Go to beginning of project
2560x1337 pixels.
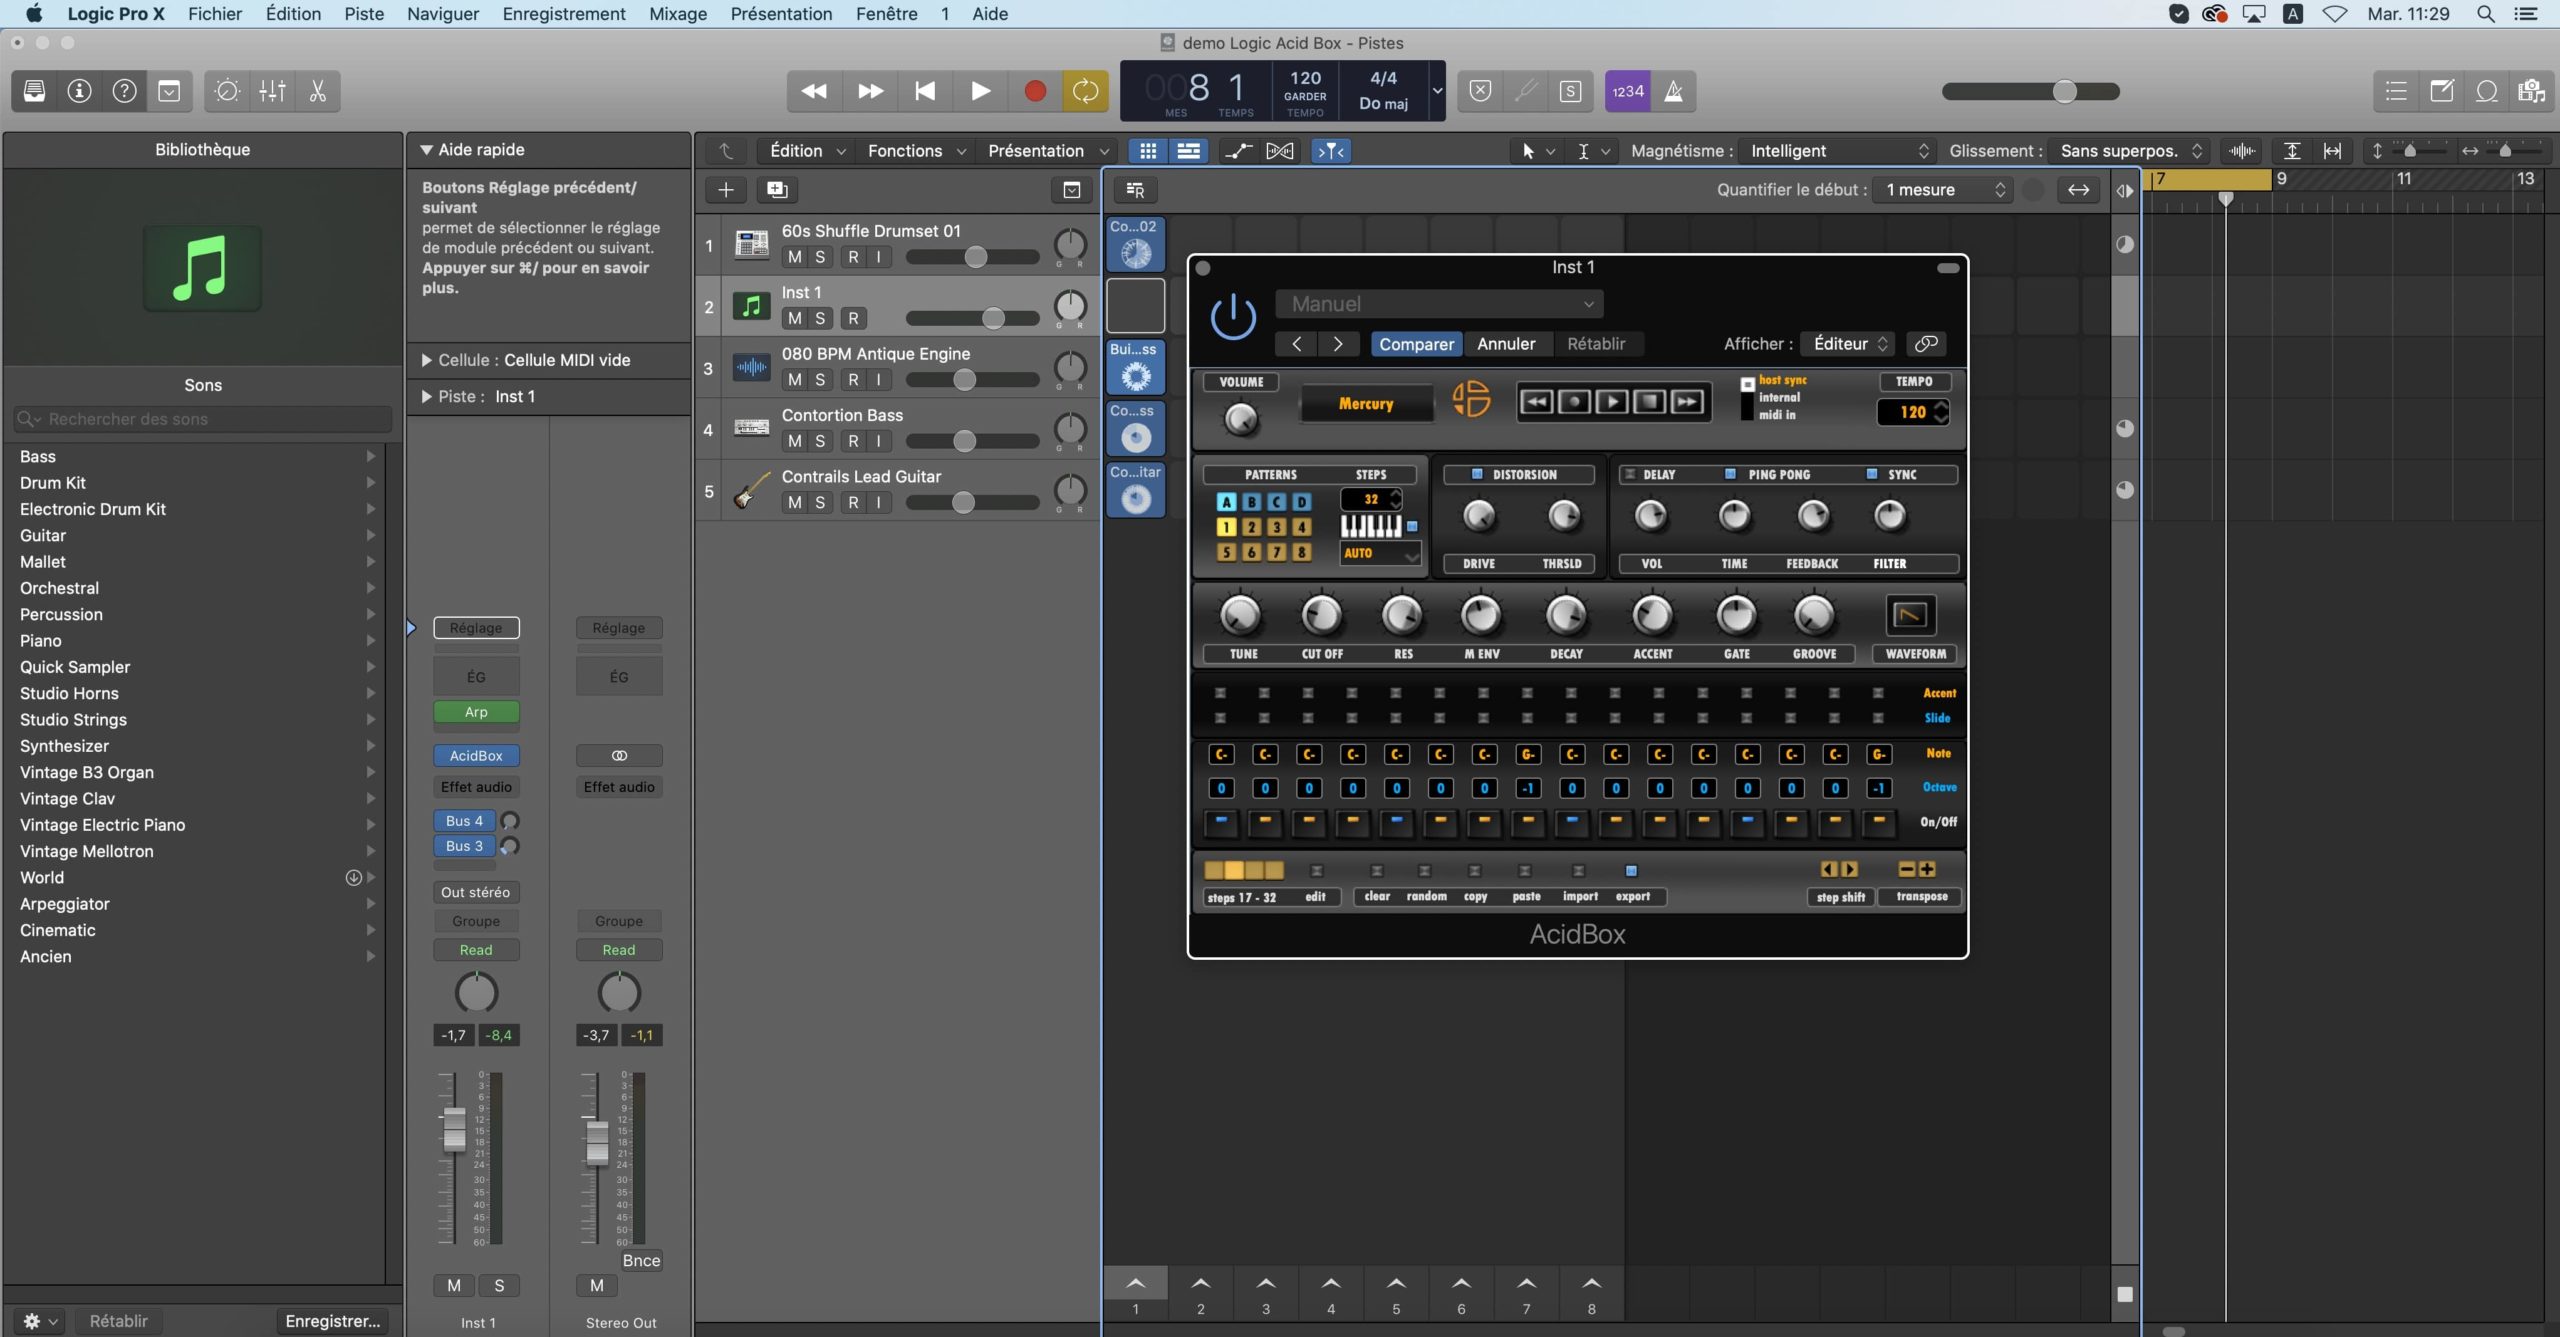point(925,91)
